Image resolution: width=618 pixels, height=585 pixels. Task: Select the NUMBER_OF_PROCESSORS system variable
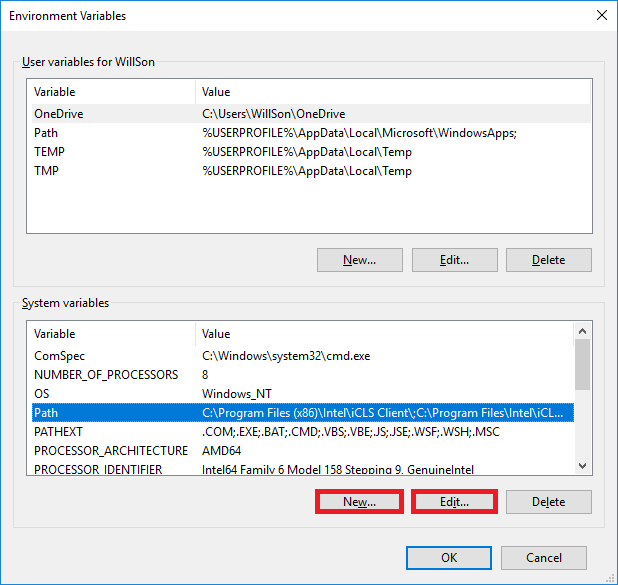point(303,374)
